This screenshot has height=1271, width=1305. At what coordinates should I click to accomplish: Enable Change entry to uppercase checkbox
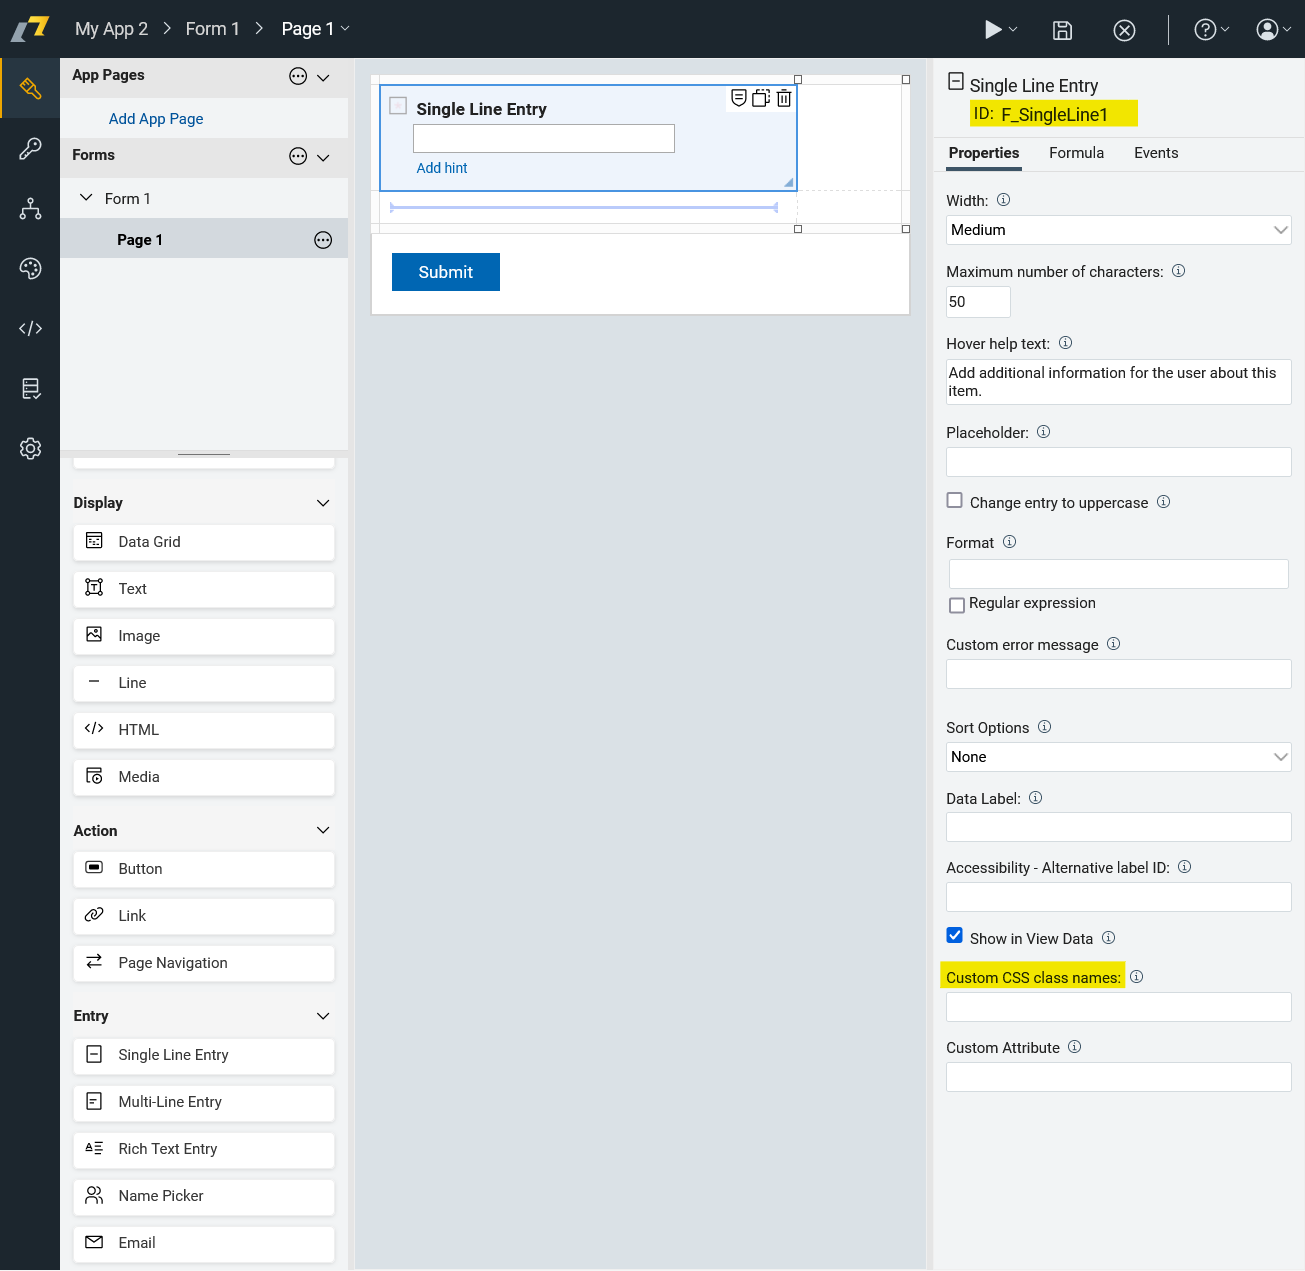pos(955,501)
